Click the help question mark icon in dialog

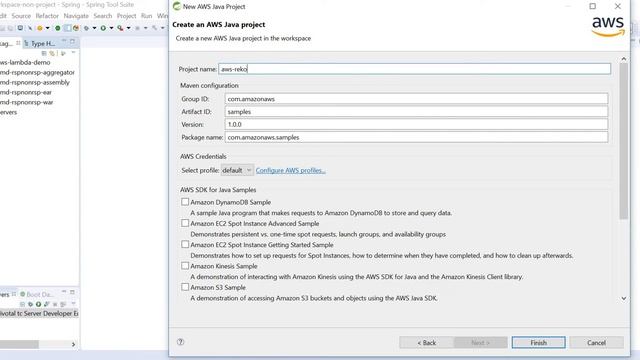click(x=180, y=342)
